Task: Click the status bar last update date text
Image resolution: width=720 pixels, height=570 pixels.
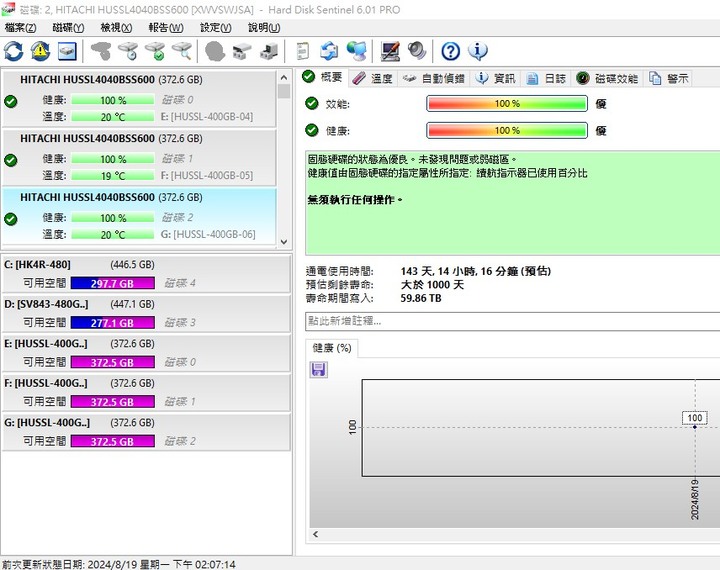Action: coord(118,564)
